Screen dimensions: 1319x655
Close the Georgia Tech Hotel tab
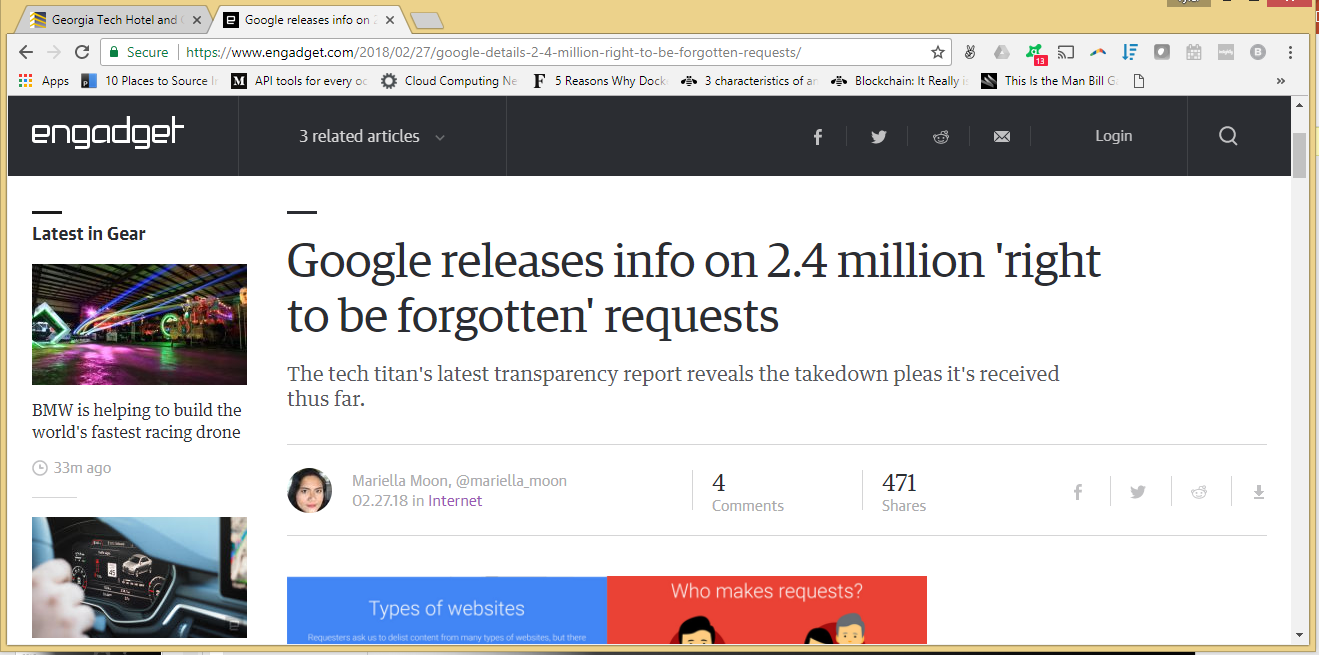coord(196,20)
